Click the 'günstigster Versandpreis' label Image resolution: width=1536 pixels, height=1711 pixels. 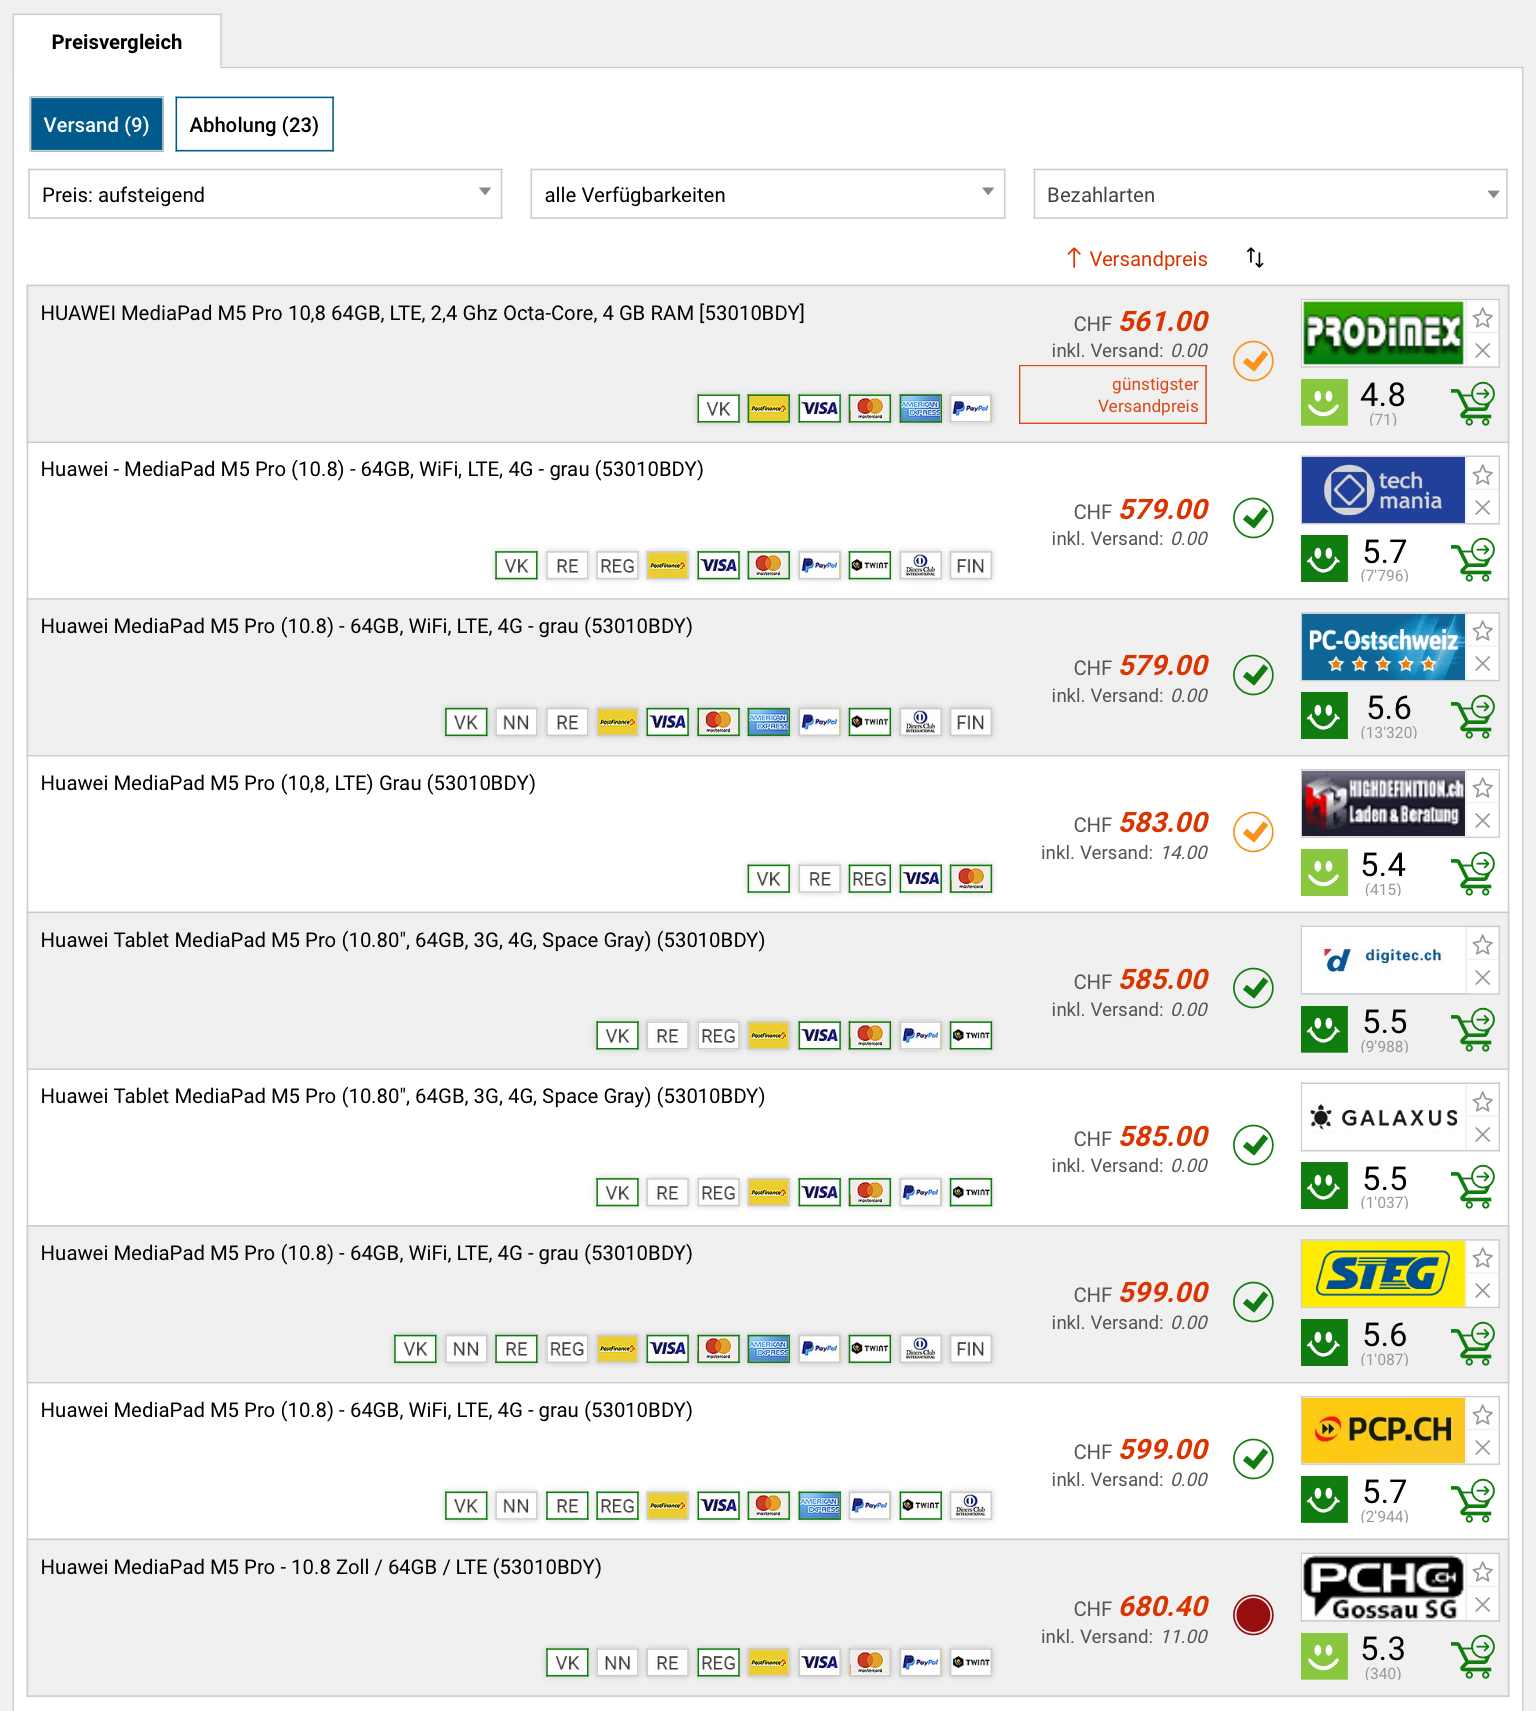pos(1113,395)
